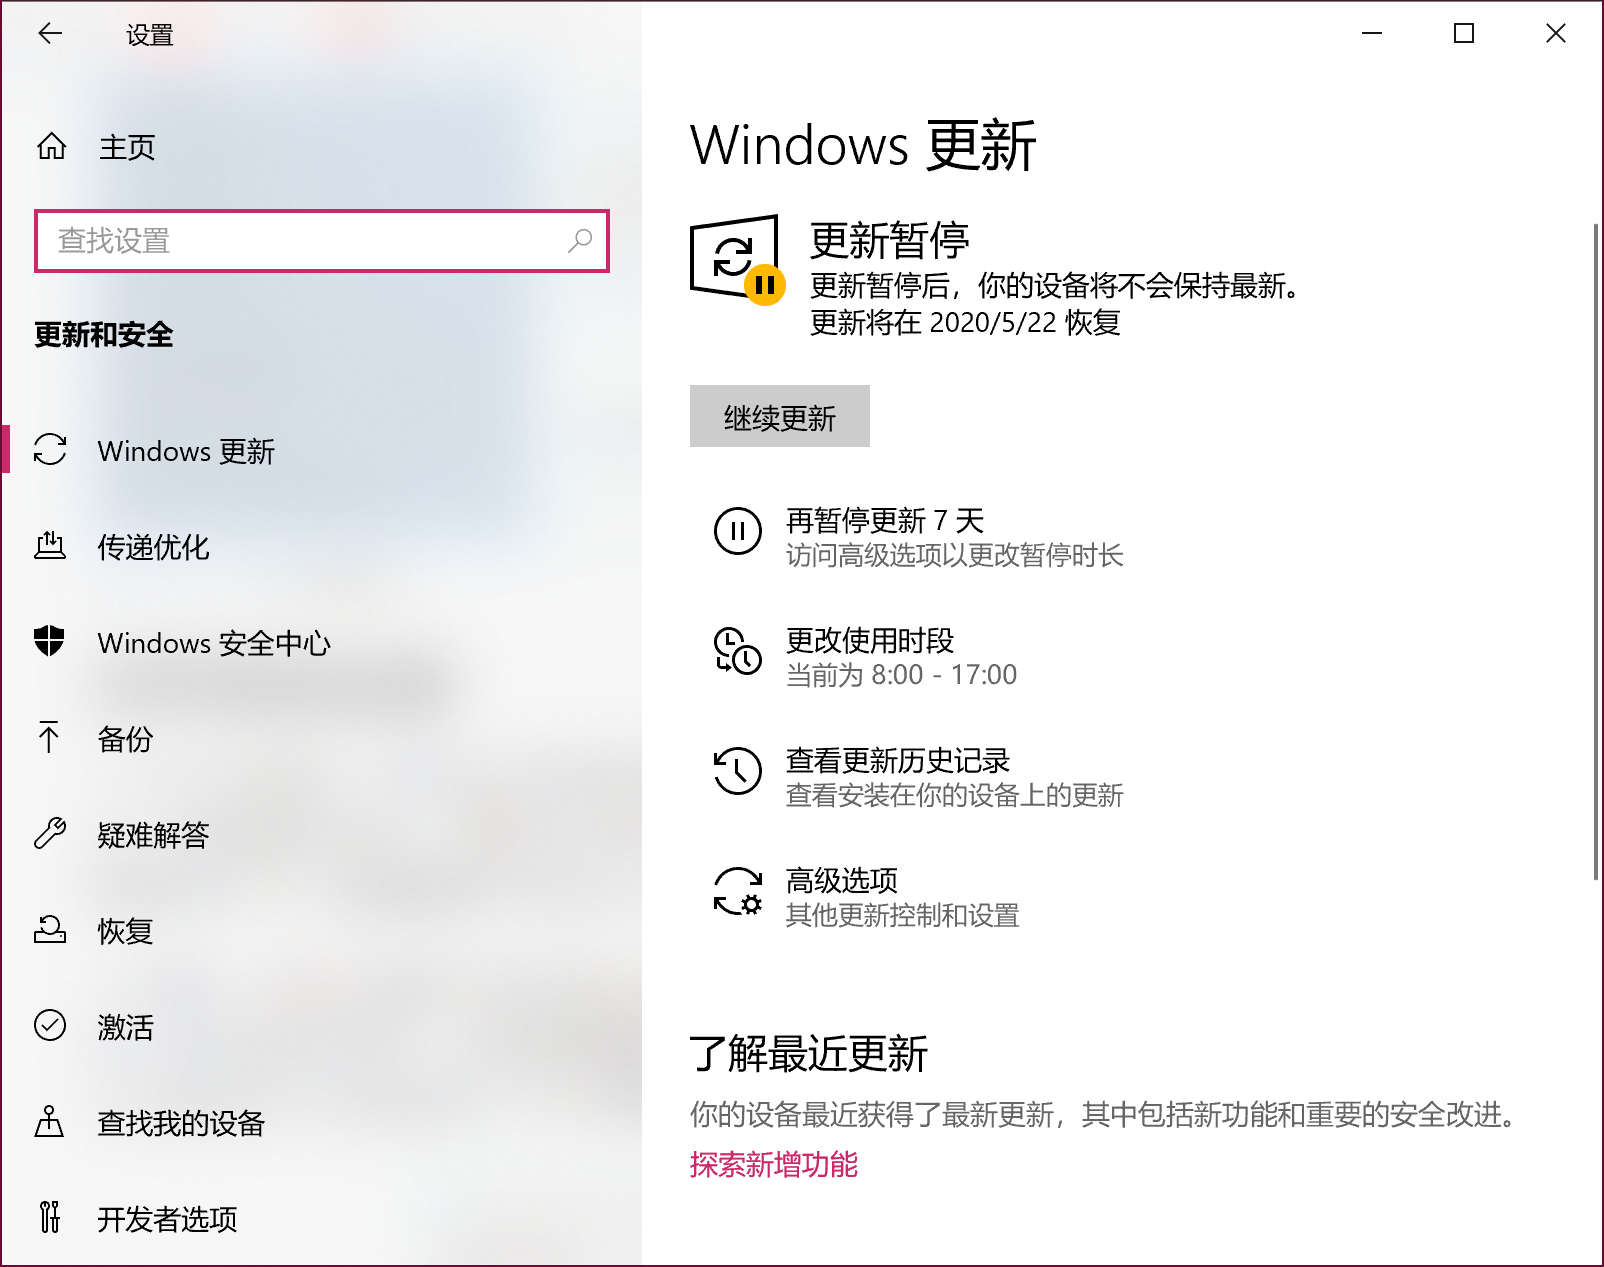Select the 备份 sidebar entry
Image resolution: width=1604 pixels, height=1267 pixels.
pos(124,739)
